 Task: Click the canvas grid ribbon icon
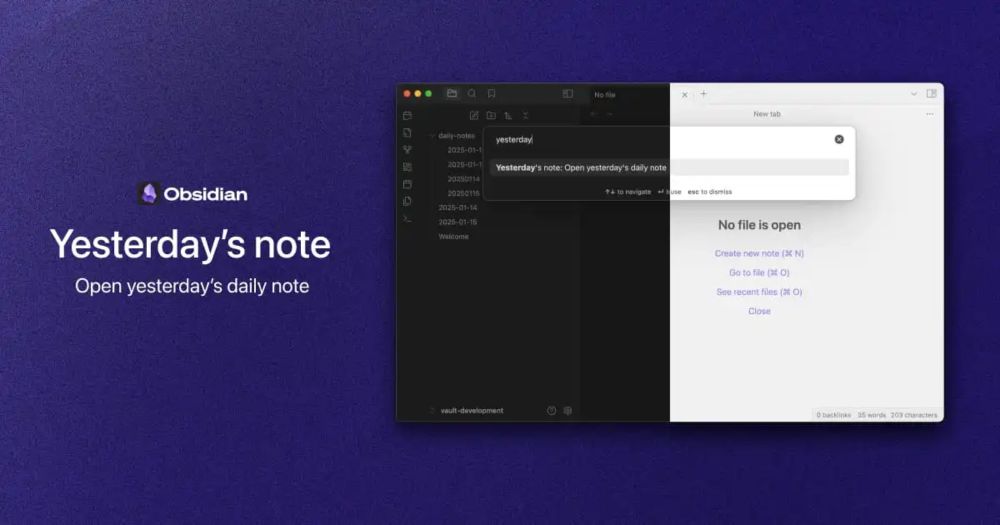pos(408,166)
